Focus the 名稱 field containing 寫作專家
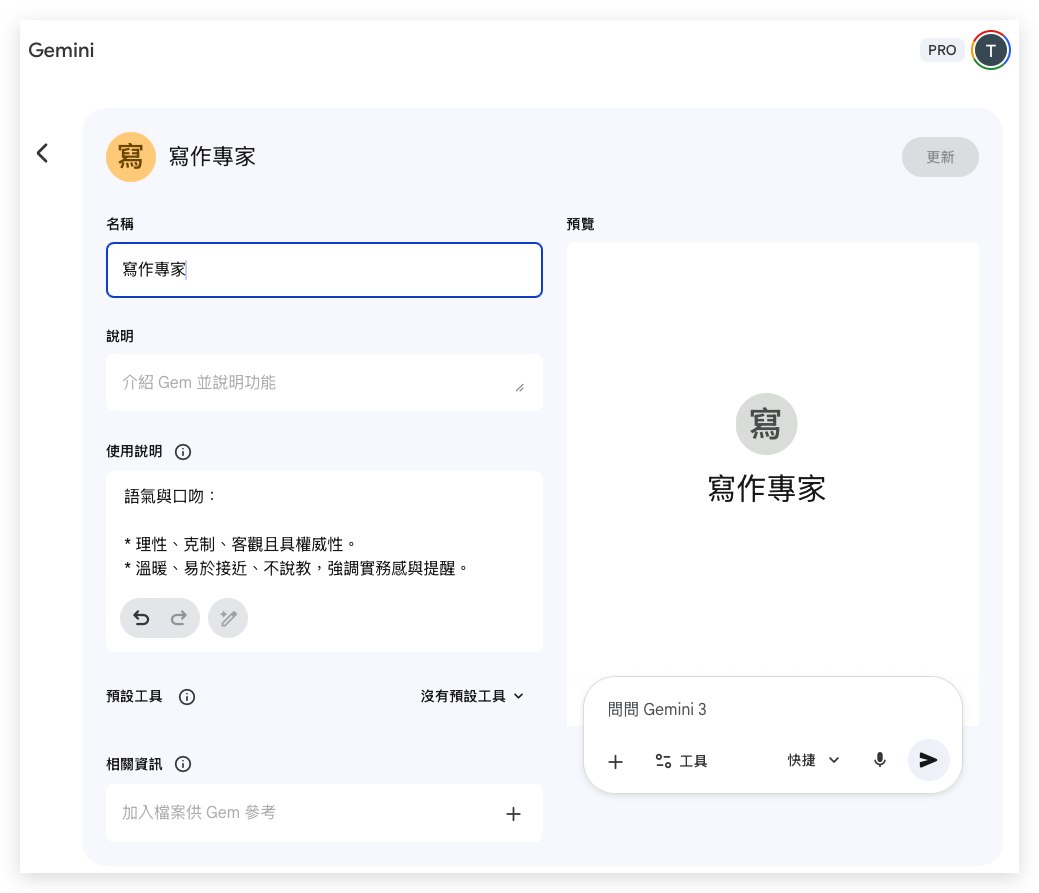This screenshot has height=893, width=1039. point(324,270)
